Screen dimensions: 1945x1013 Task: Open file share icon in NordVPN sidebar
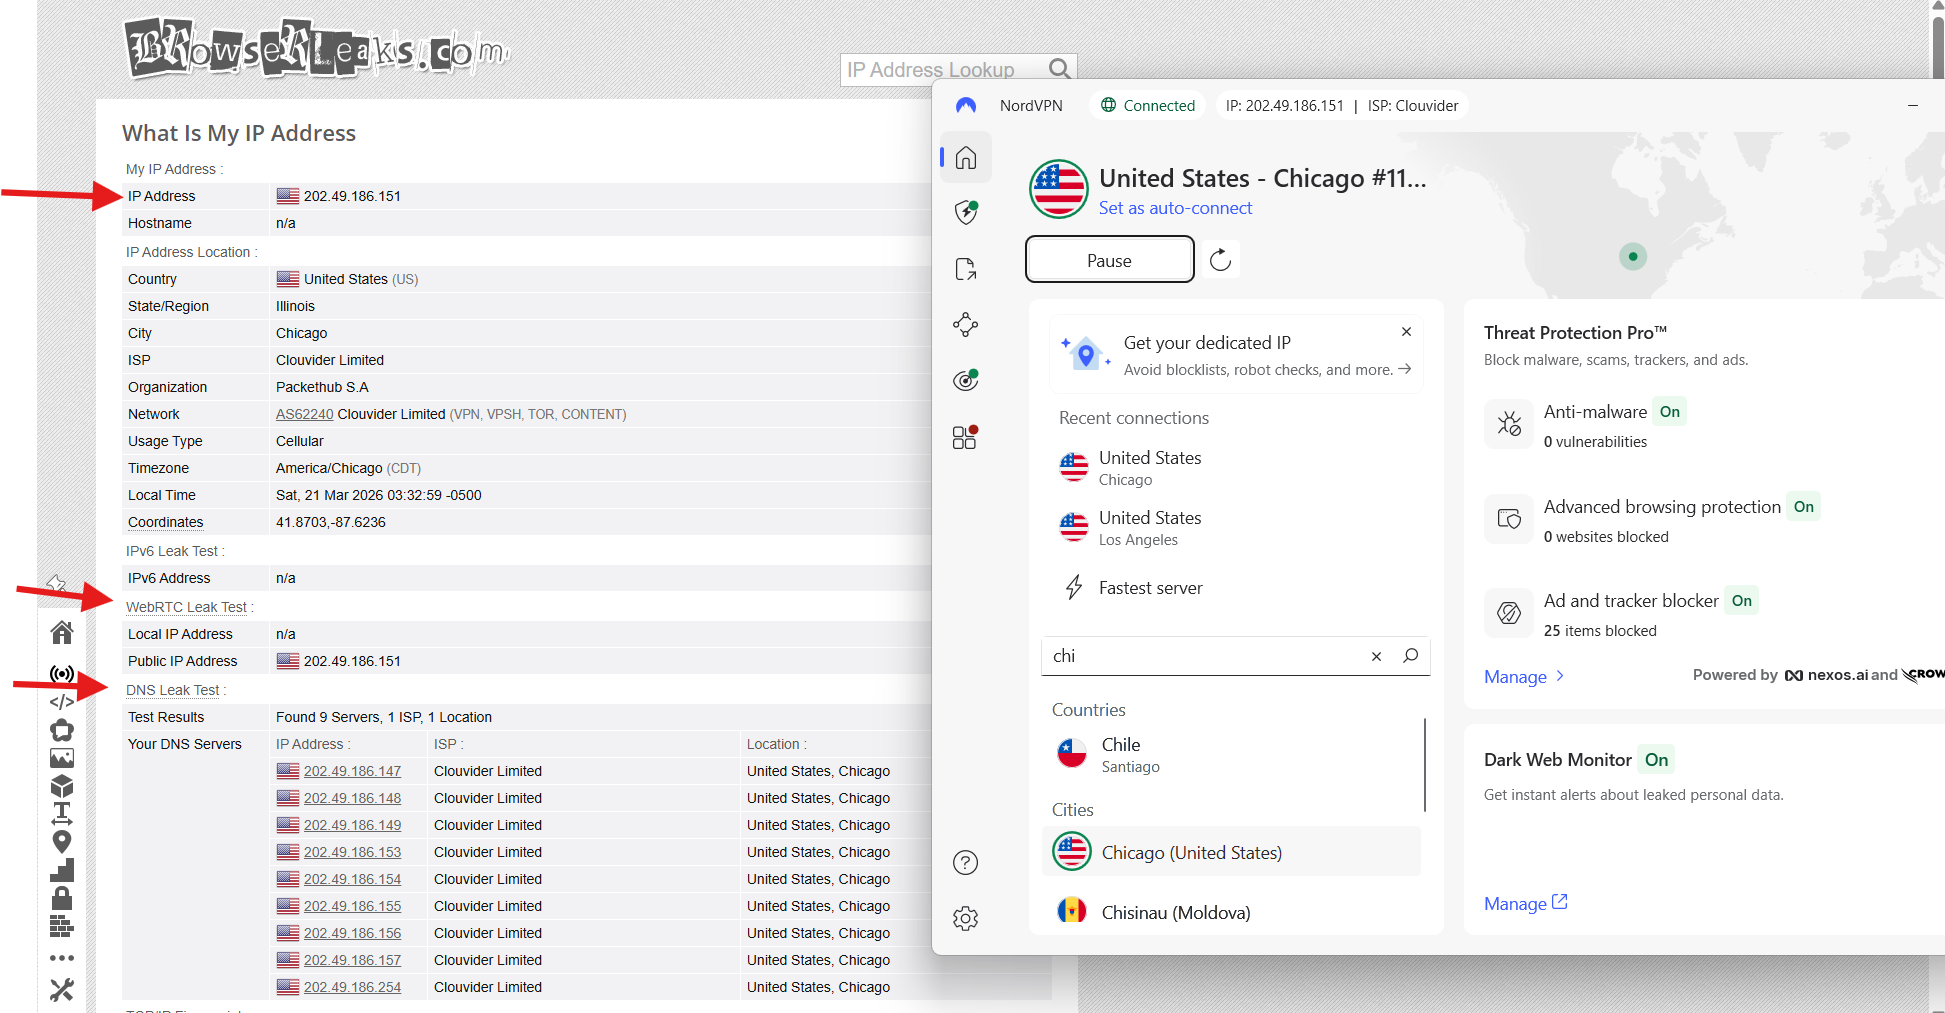[966, 269]
